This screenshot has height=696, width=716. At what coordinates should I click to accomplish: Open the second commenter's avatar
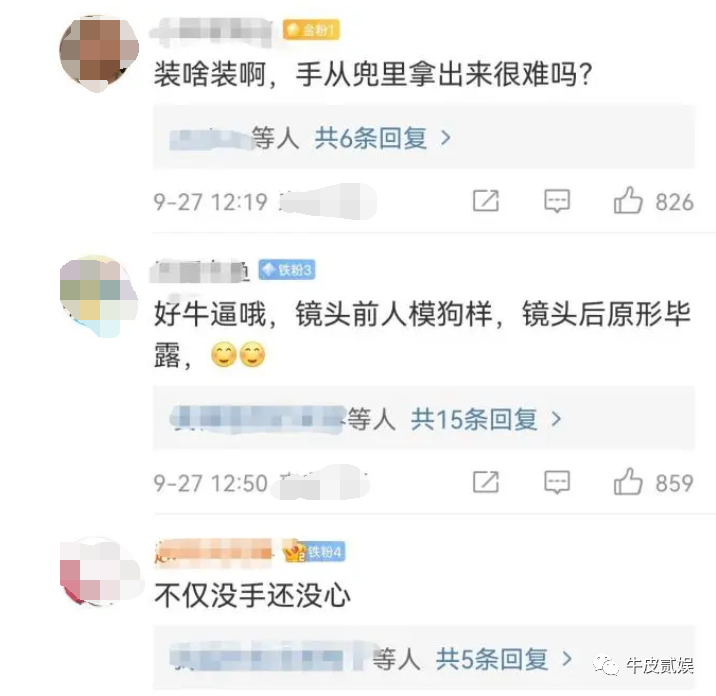pyautogui.click(x=99, y=297)
